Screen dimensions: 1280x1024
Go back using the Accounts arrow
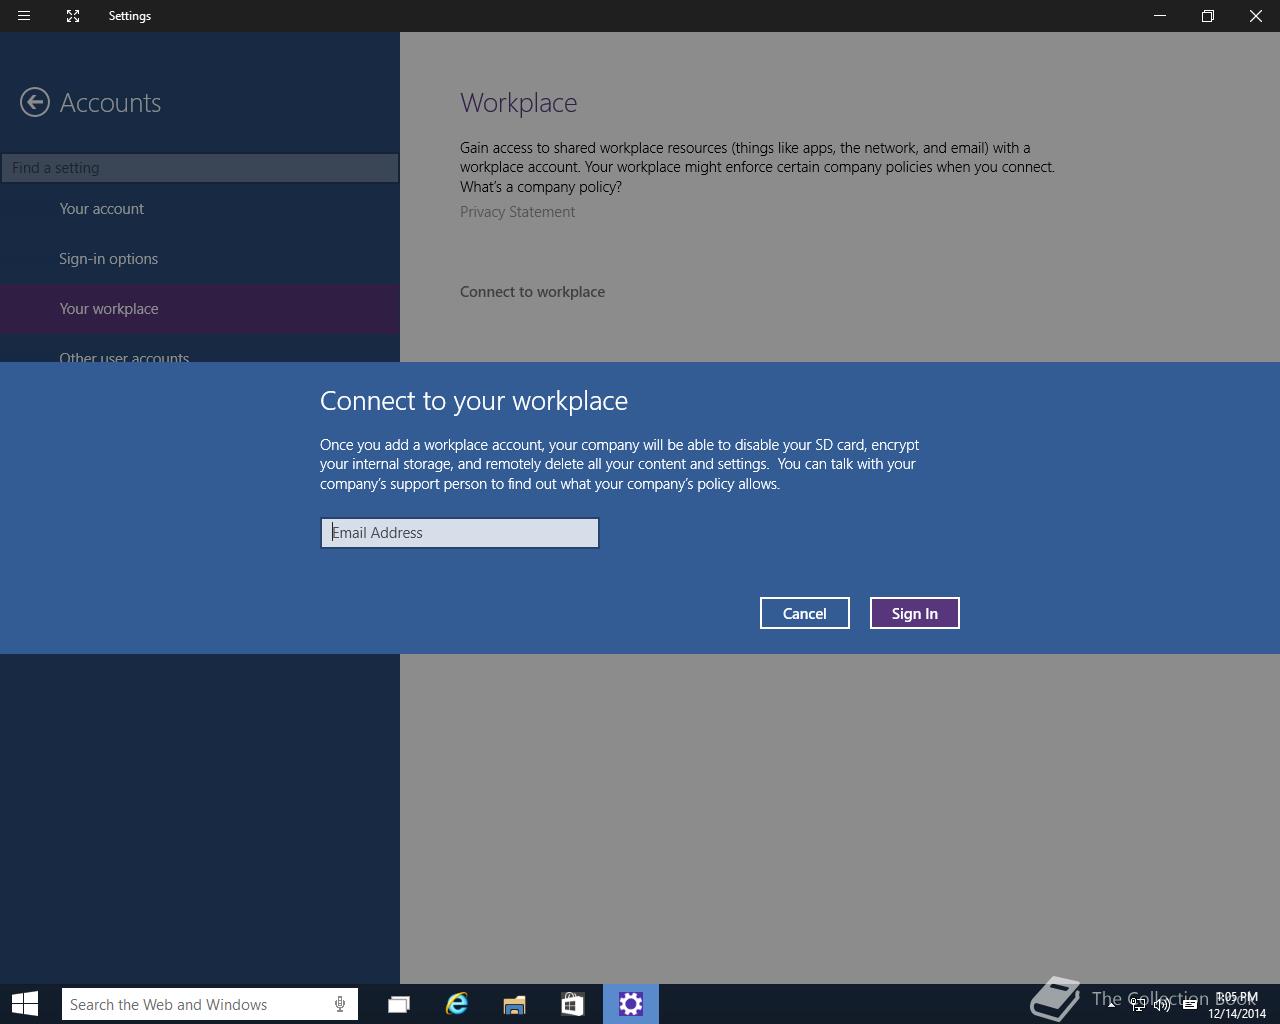[x=35, y=102]
